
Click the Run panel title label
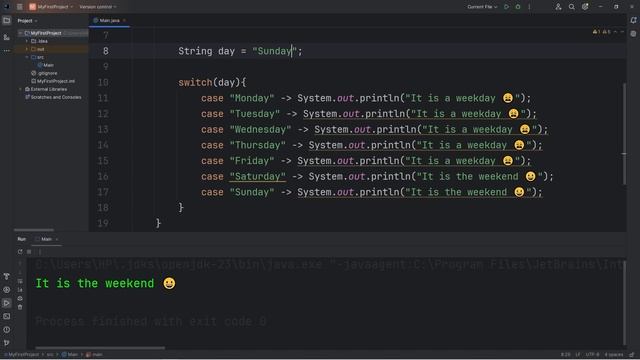(22, 239)
